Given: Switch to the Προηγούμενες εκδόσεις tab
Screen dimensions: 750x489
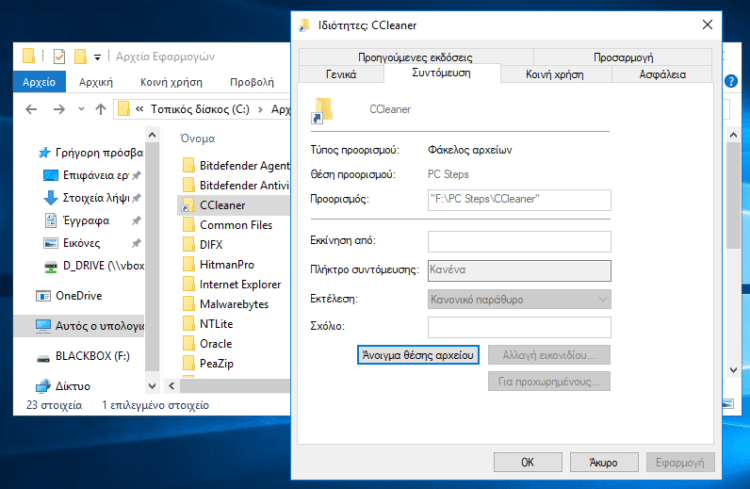Looking at the screenshot, I should (x=415, y=57).
